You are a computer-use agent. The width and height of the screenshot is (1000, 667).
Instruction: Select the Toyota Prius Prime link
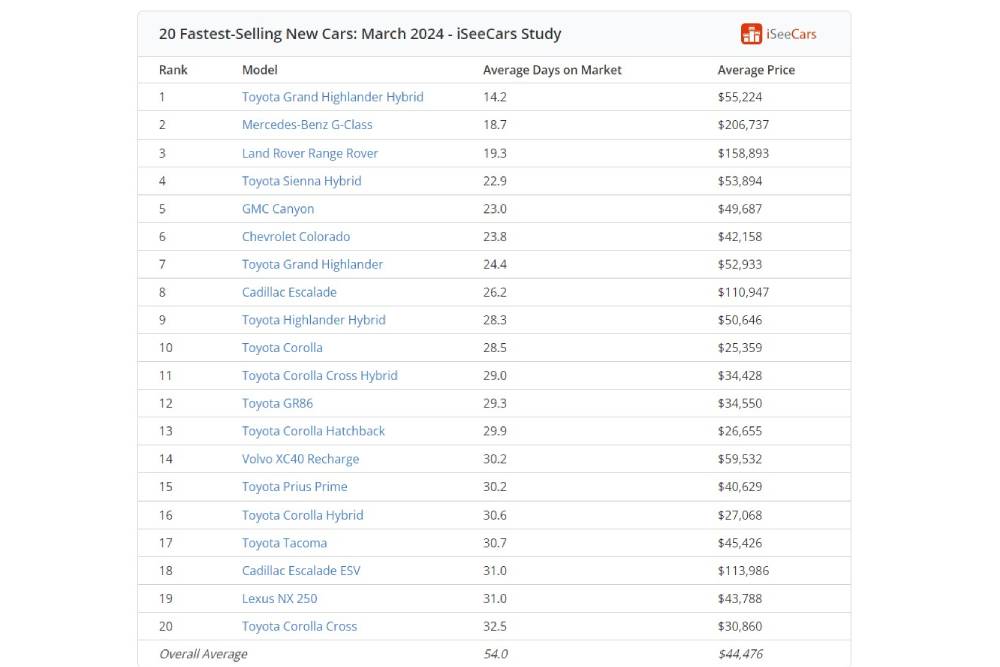[294, 487]
